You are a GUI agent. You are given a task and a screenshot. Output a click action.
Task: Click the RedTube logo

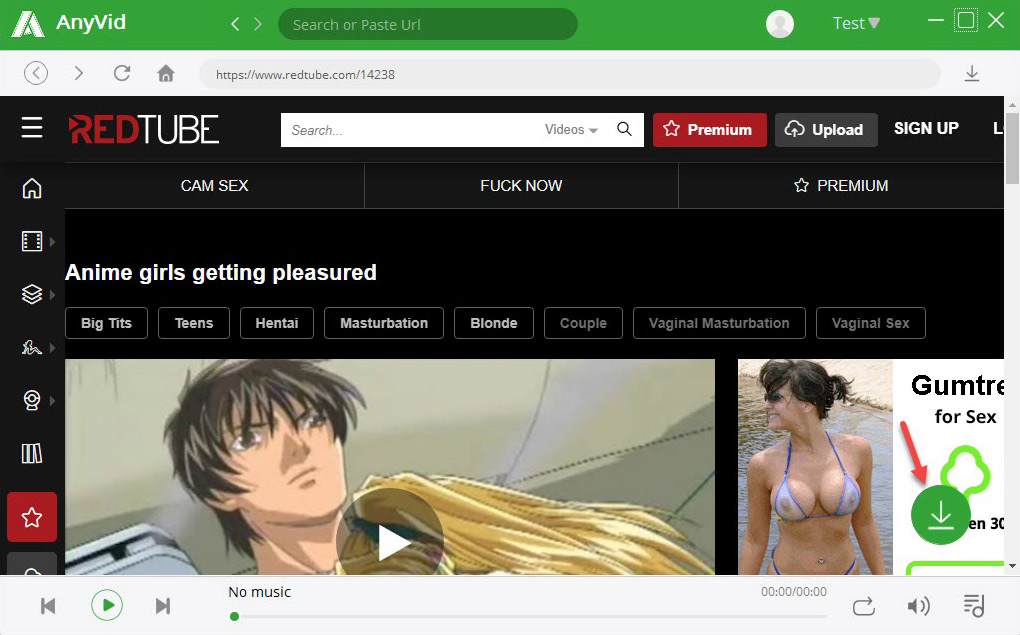coord(144,129)
